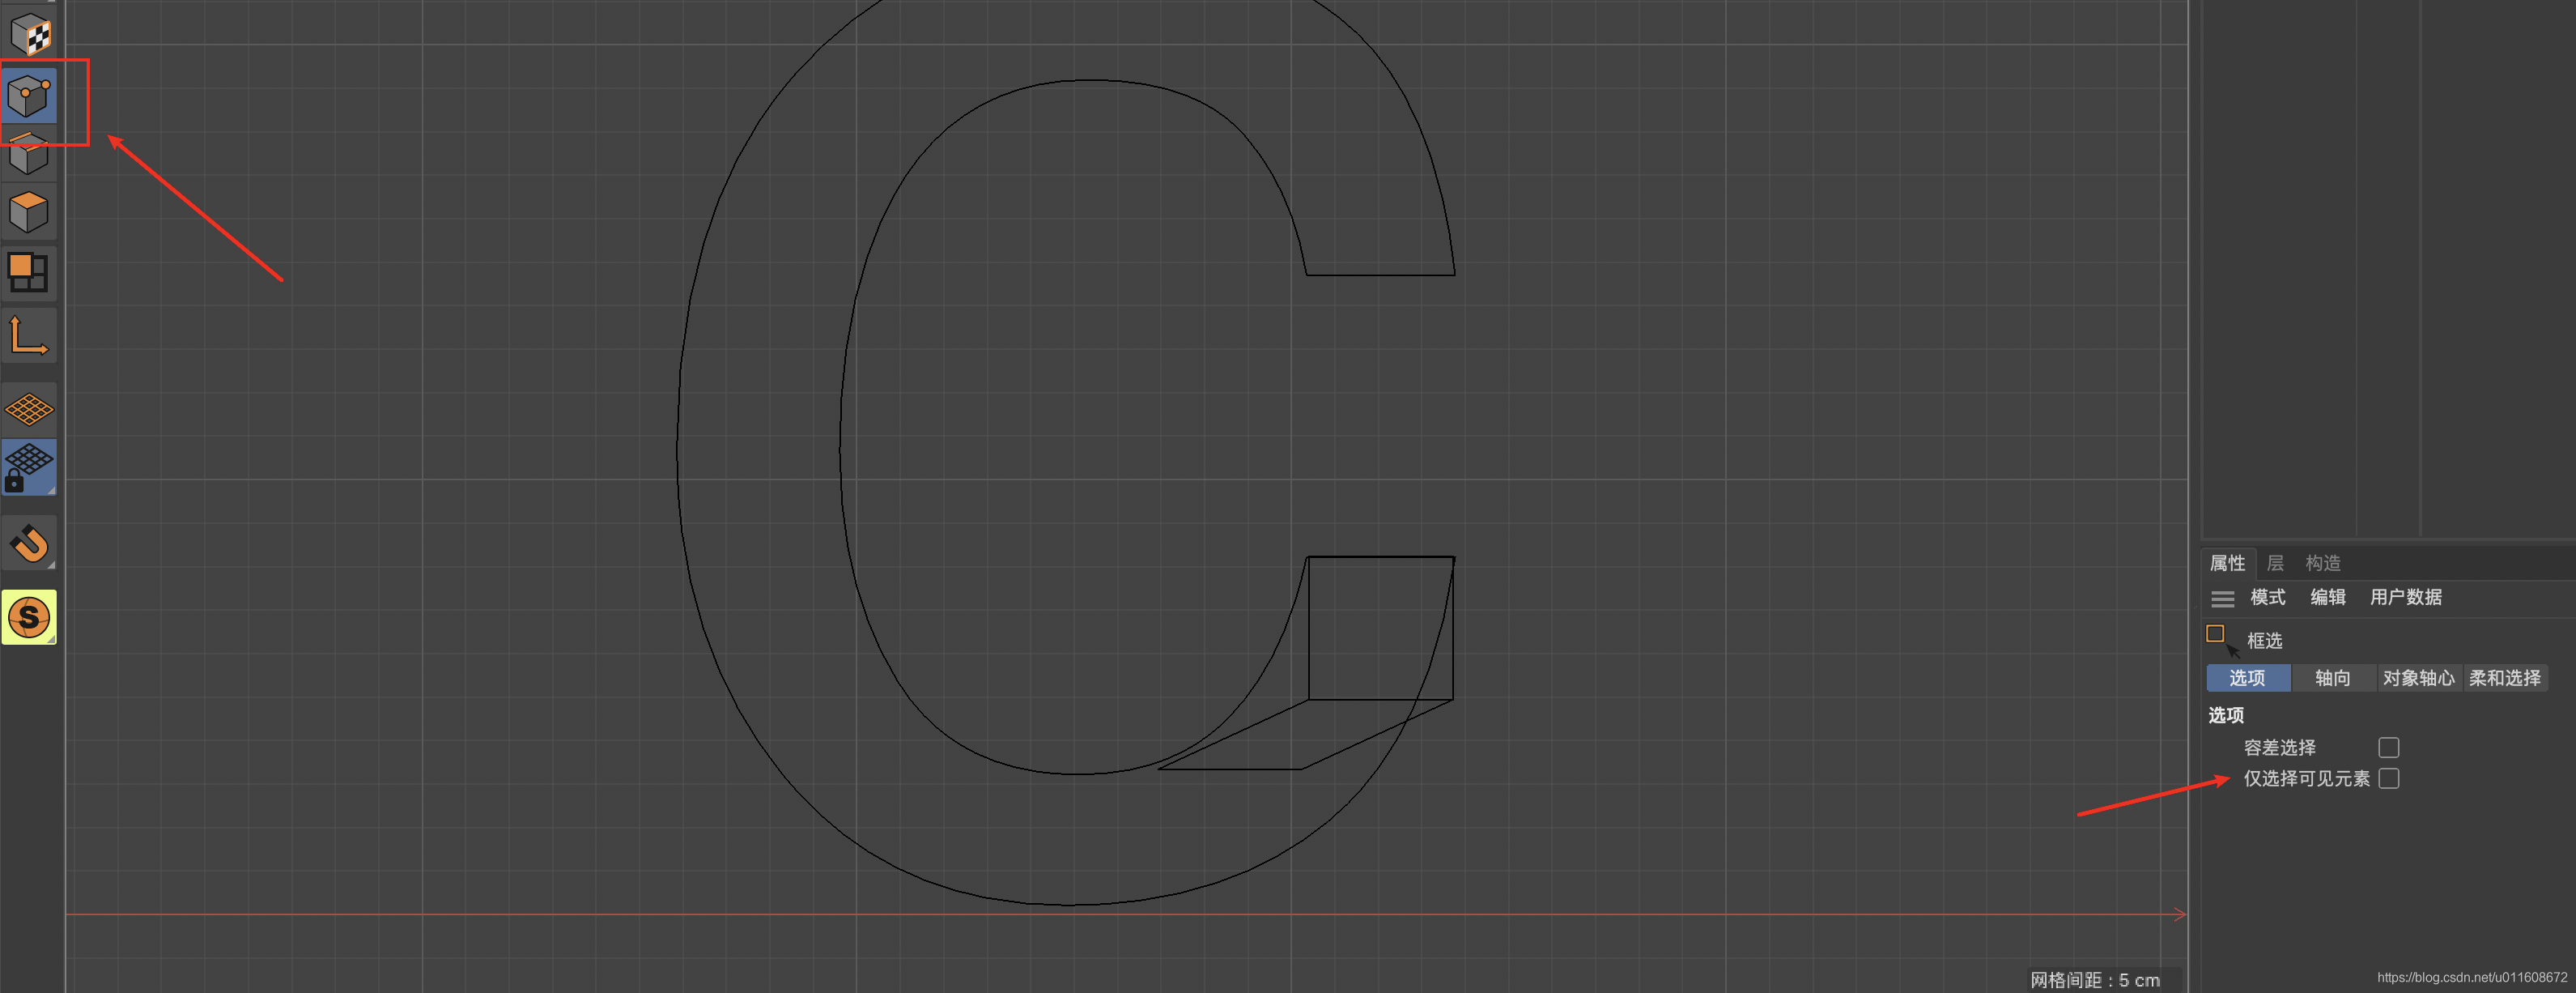Switch to the 层 tab

click(2275, 563)
